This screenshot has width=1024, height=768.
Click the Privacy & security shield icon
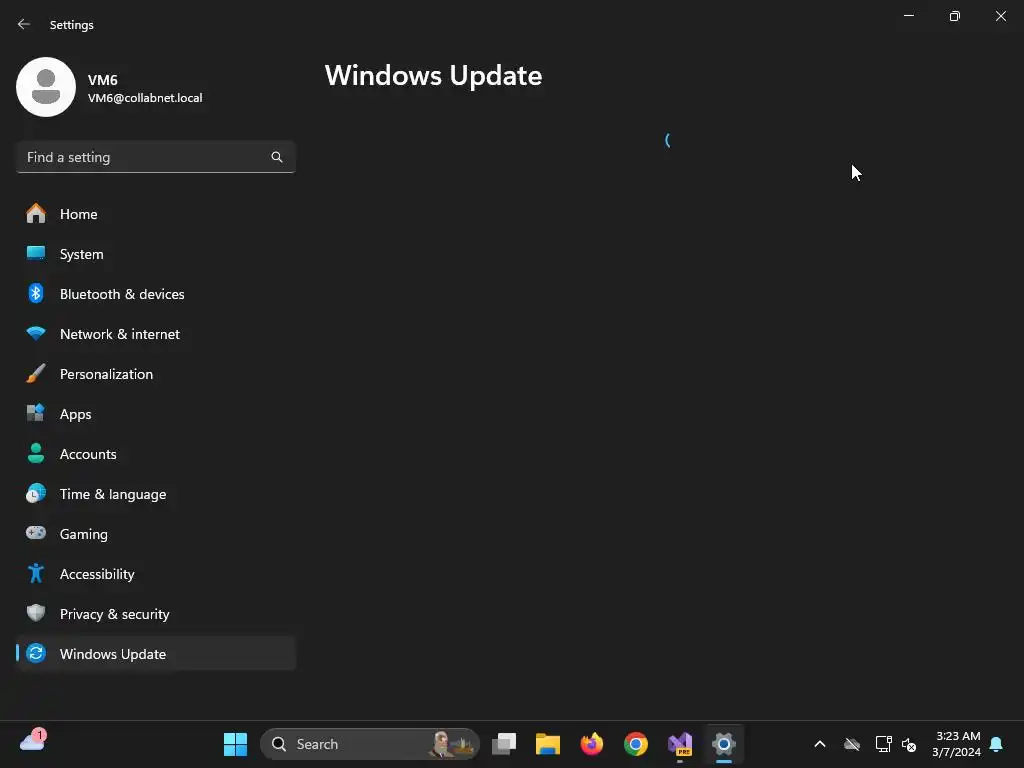[x=36, y=613]
